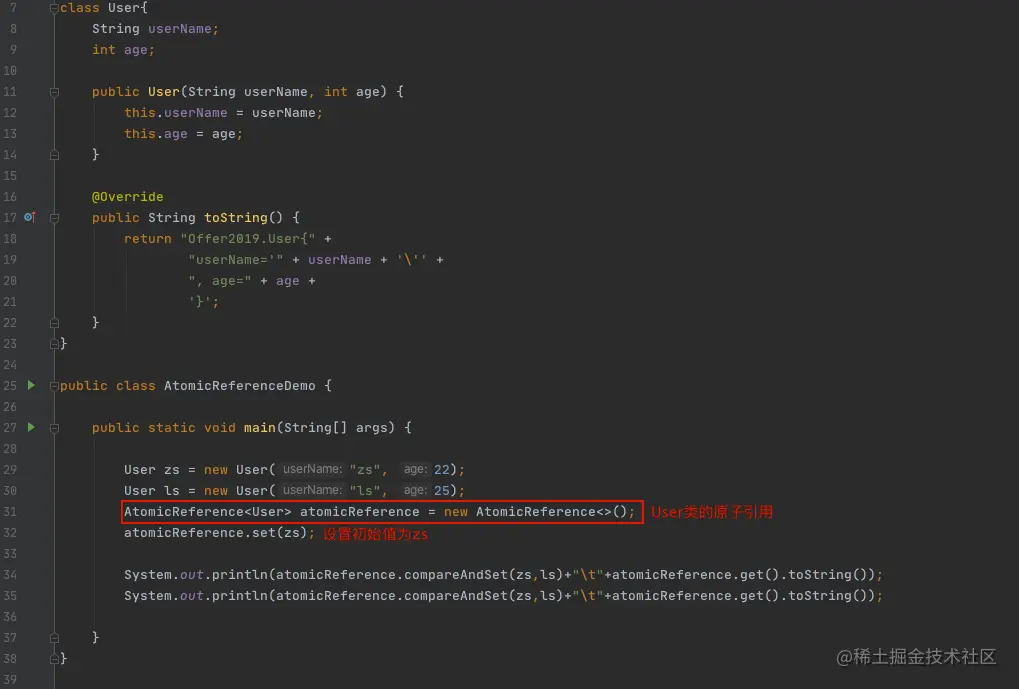This screenshot has height=689, width=1019.
Task: Run main method from line 27 gutter arrow
Action: point(31,427)
